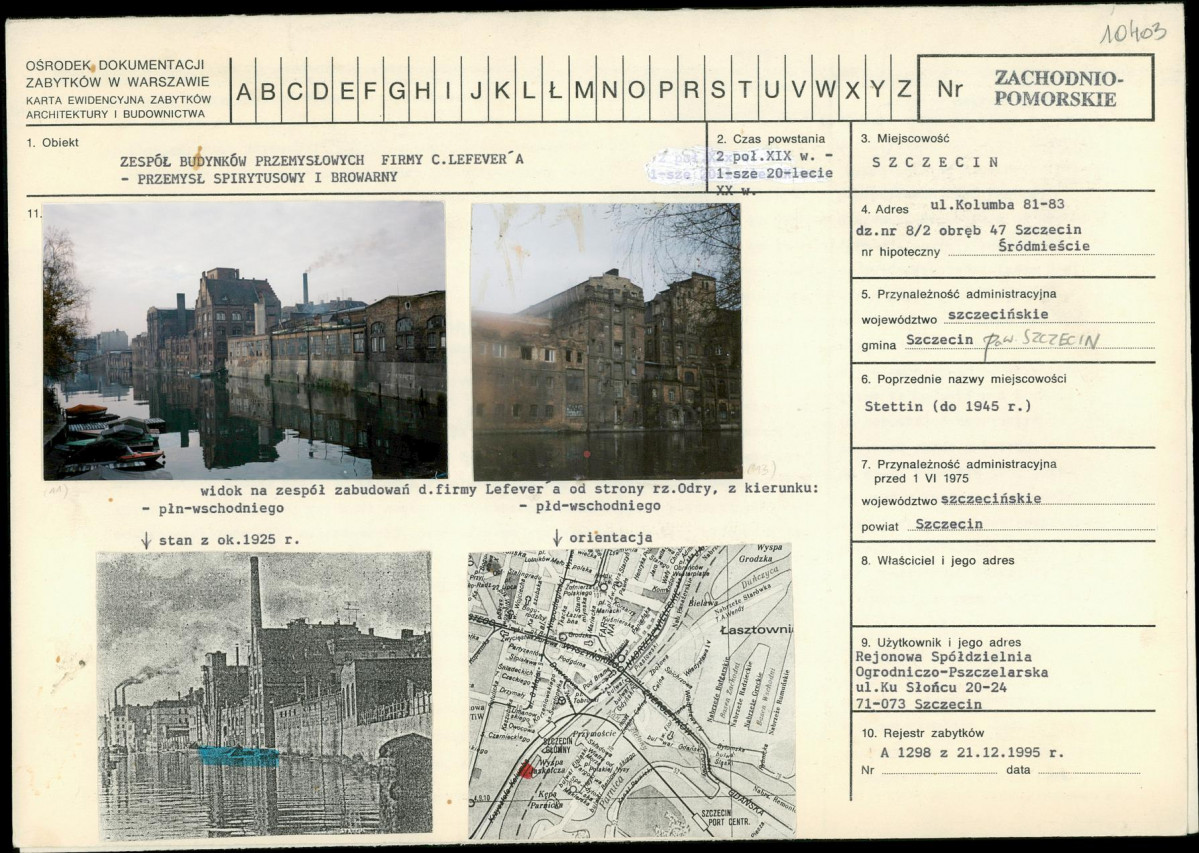Select the letter S index box
Image resolution: width=1199 pixels, height=853 pixels.
pos(717,90)
